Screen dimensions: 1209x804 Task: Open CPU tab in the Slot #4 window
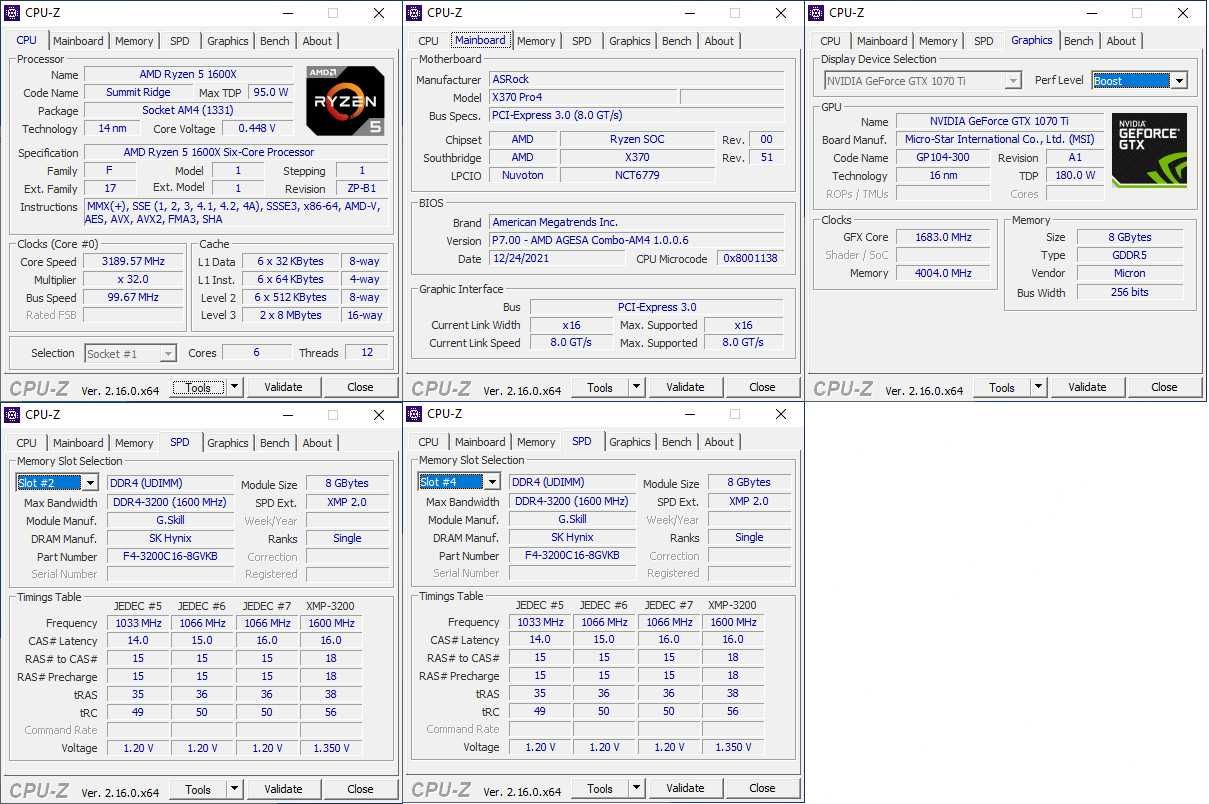point(428,442)
